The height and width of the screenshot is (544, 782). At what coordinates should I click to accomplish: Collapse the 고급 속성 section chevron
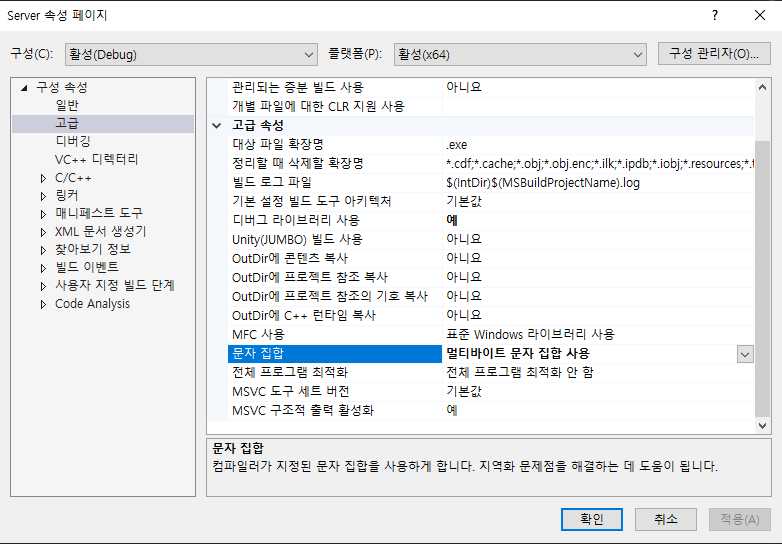(x=217, y=126)
